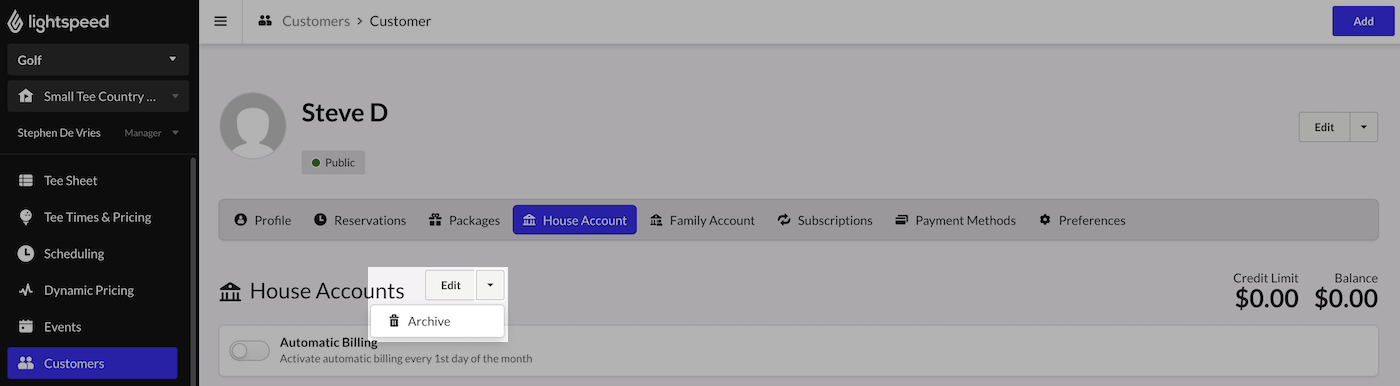Screen dimensions: 1400x386
Task: Click the Edit button next to House Accounts
Action: [x=451, y=285]
